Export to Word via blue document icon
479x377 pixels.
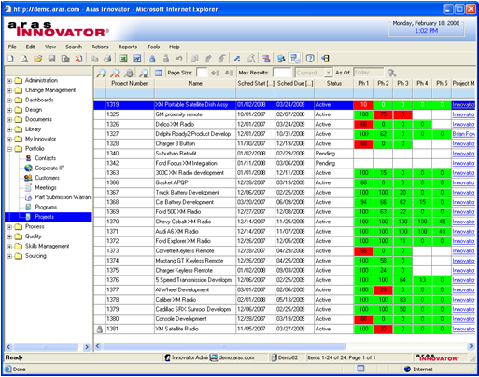tap(137, 59)
